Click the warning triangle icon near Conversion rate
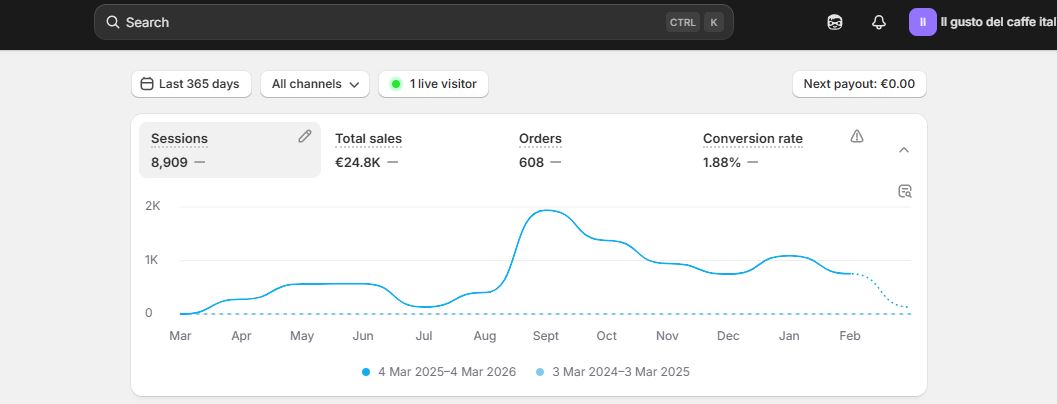Screen dimensions: 1057x404 [857, 136]
